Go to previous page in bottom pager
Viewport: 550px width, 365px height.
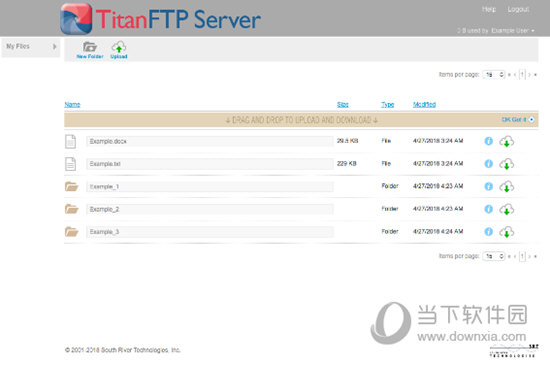pos(515,256)
